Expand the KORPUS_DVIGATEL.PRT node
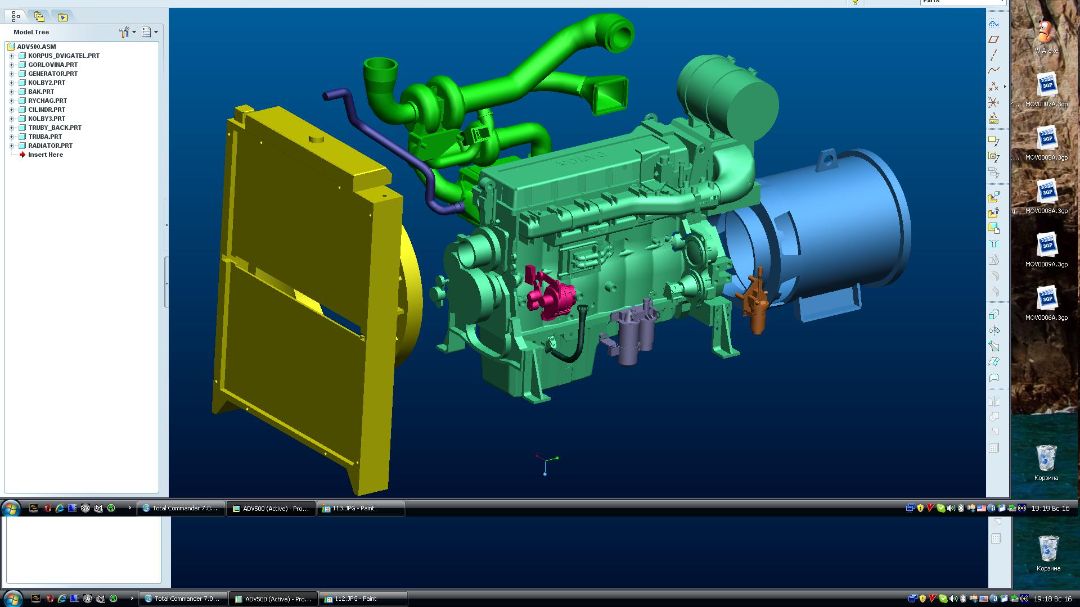 [11, 56]
